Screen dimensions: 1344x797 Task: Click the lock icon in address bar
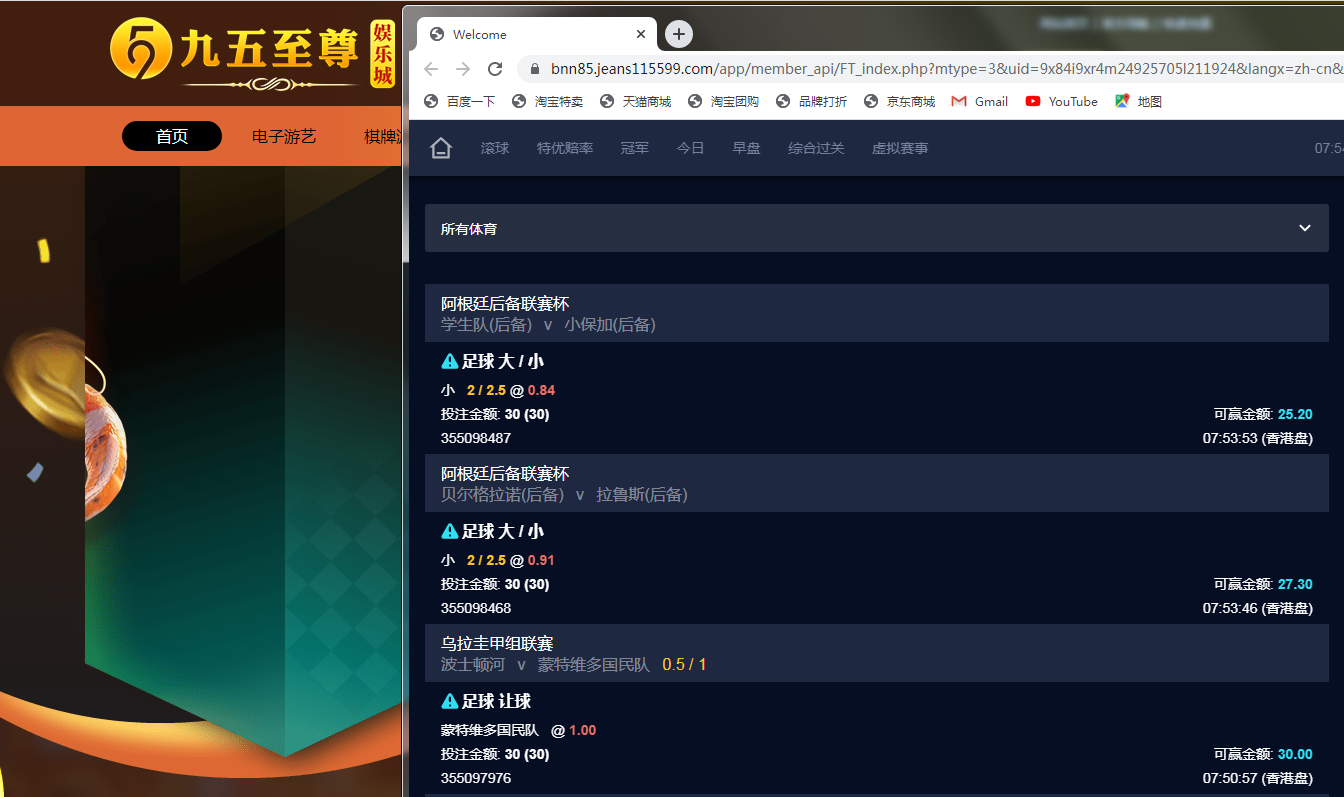pos(534,69)
